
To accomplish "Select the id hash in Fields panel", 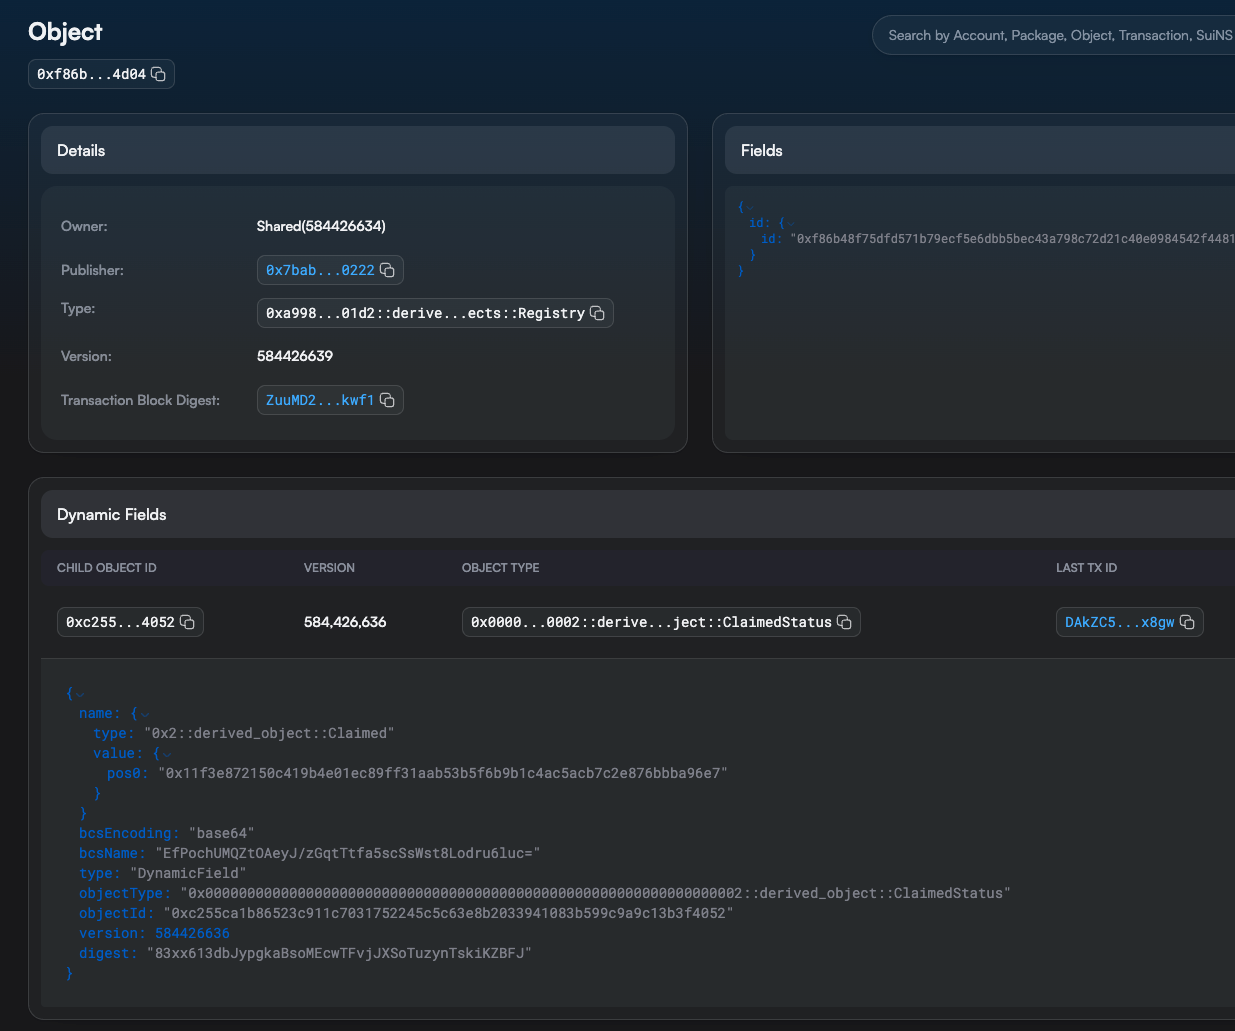I will click(1012, 239).
